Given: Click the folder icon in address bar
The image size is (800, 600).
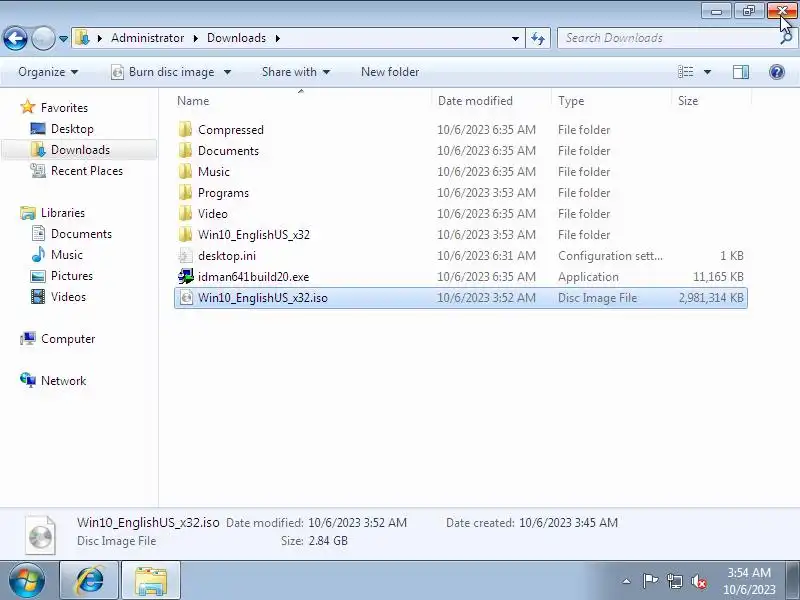Looking at the screenshot, I should (82, 38).
